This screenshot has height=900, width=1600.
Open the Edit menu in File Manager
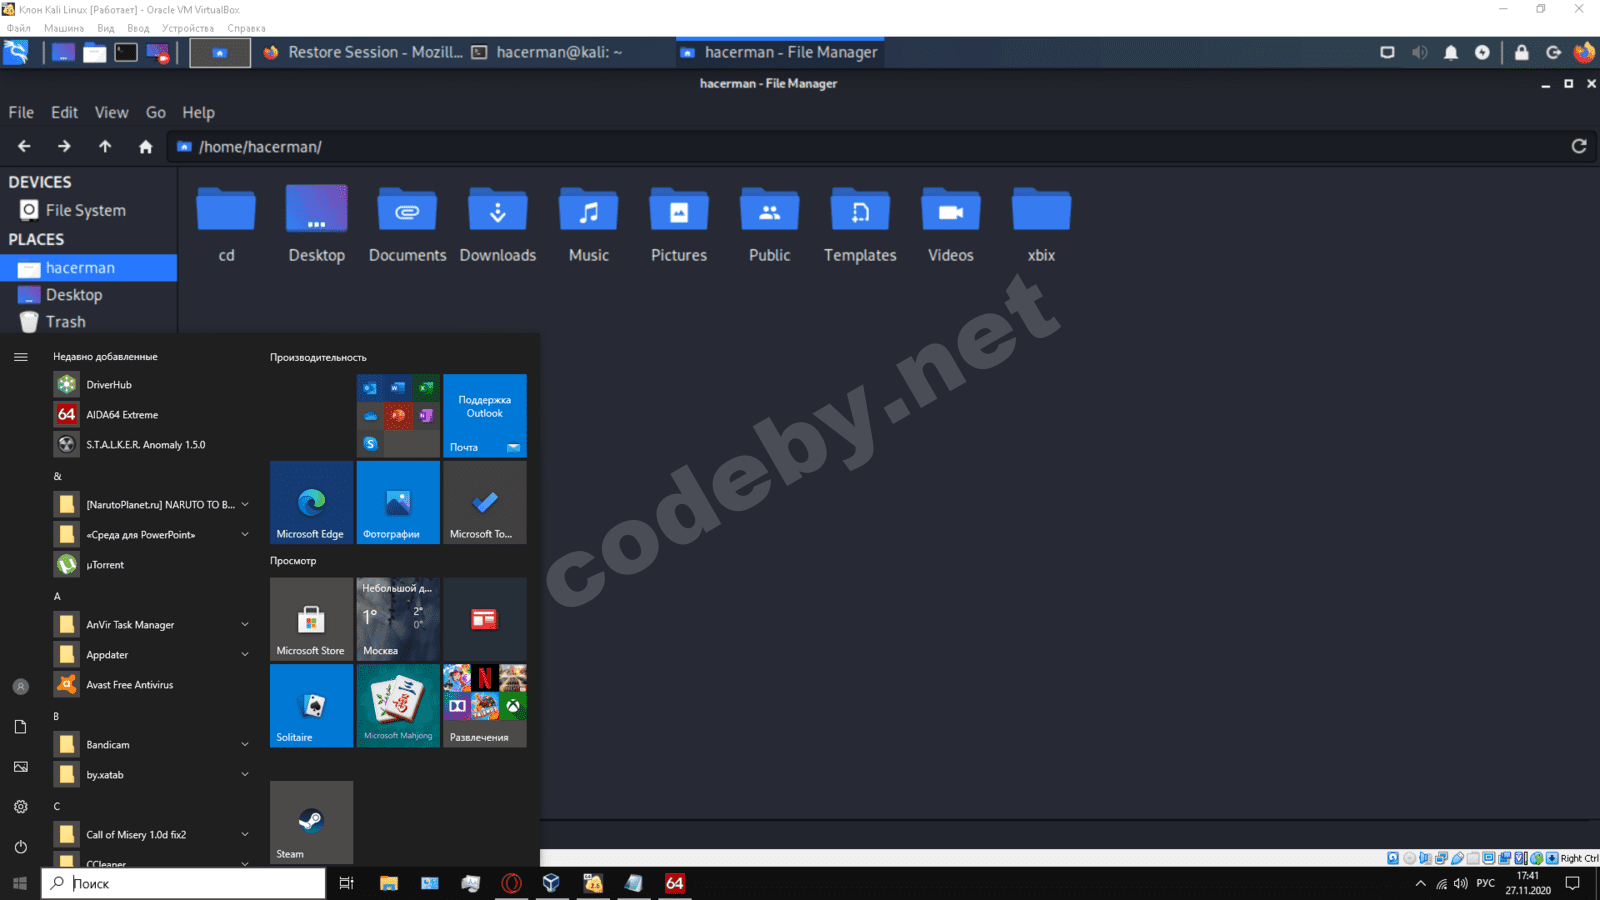(64, 113)
